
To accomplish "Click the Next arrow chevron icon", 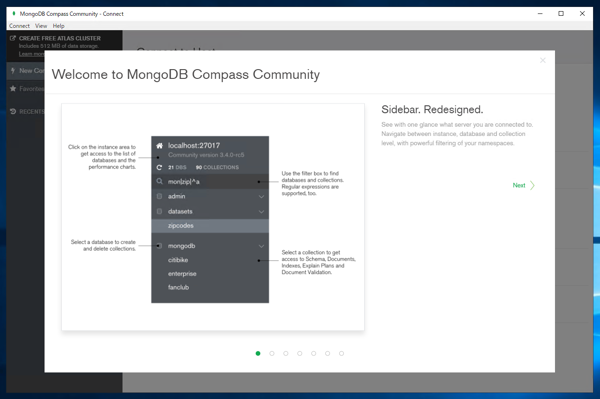I will pyautogui.click(x=532, y=185).
